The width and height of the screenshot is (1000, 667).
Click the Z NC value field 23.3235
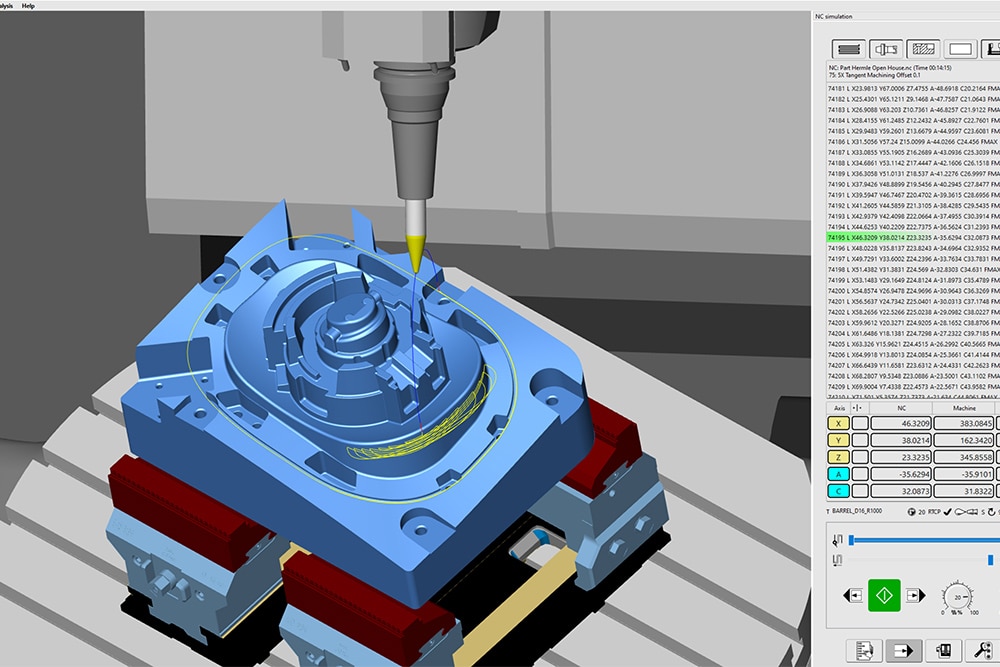point(901,457)
